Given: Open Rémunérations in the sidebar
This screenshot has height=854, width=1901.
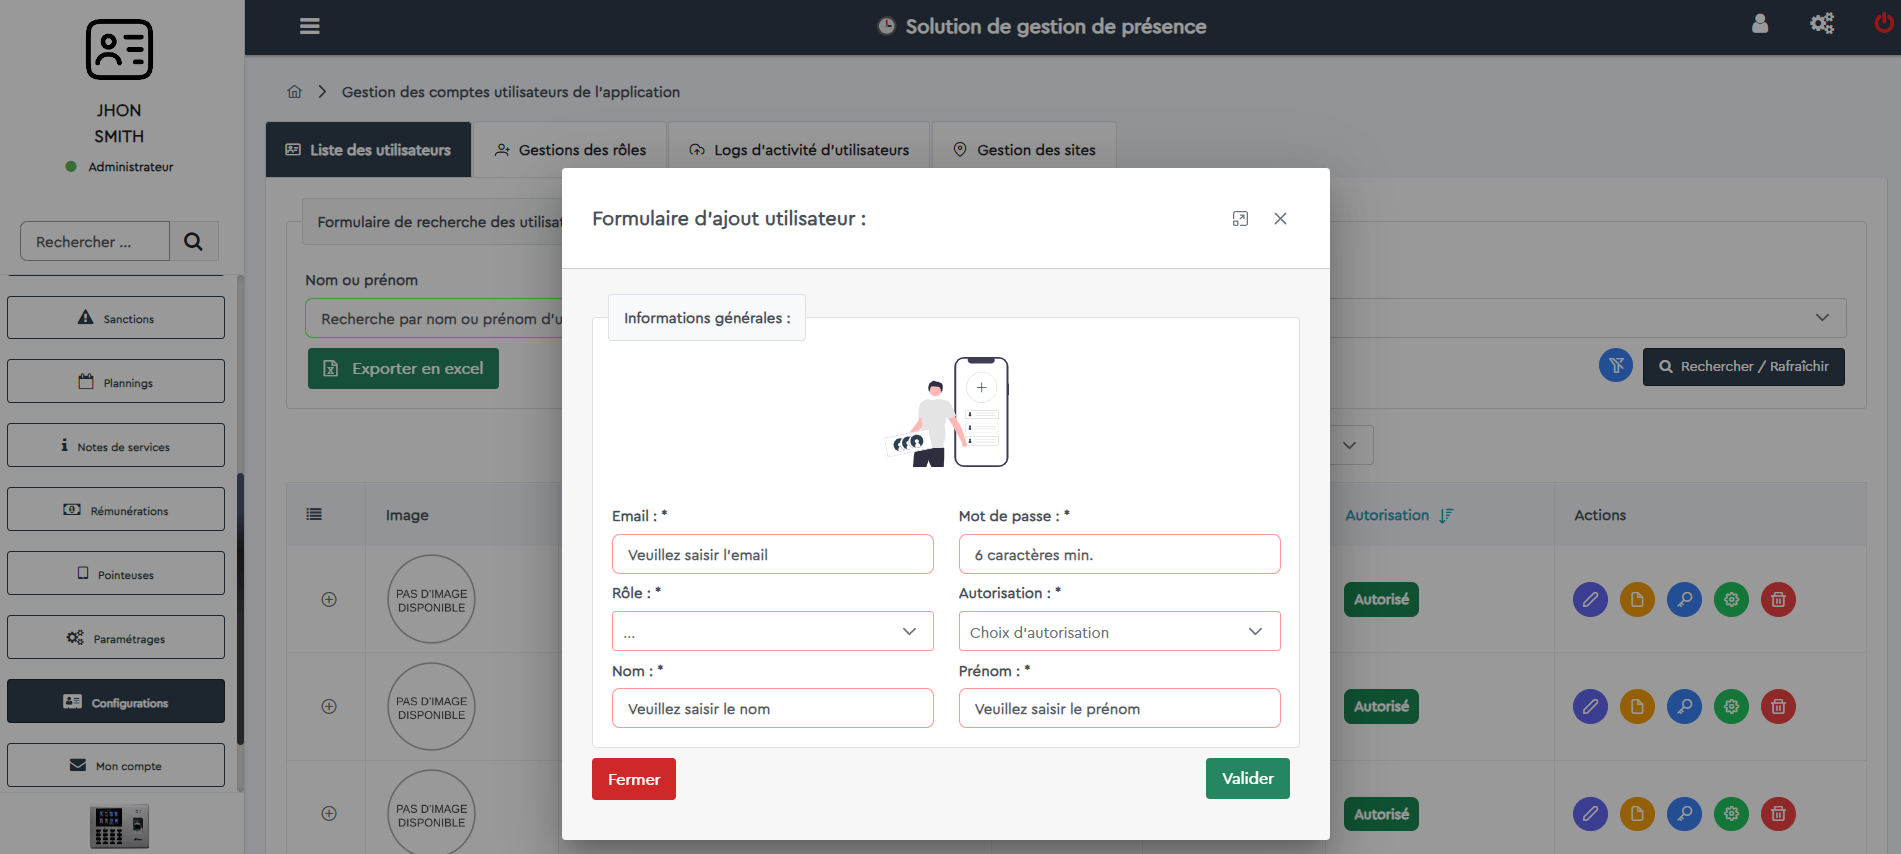Looking at the screenshot, I should click(116, 510).
